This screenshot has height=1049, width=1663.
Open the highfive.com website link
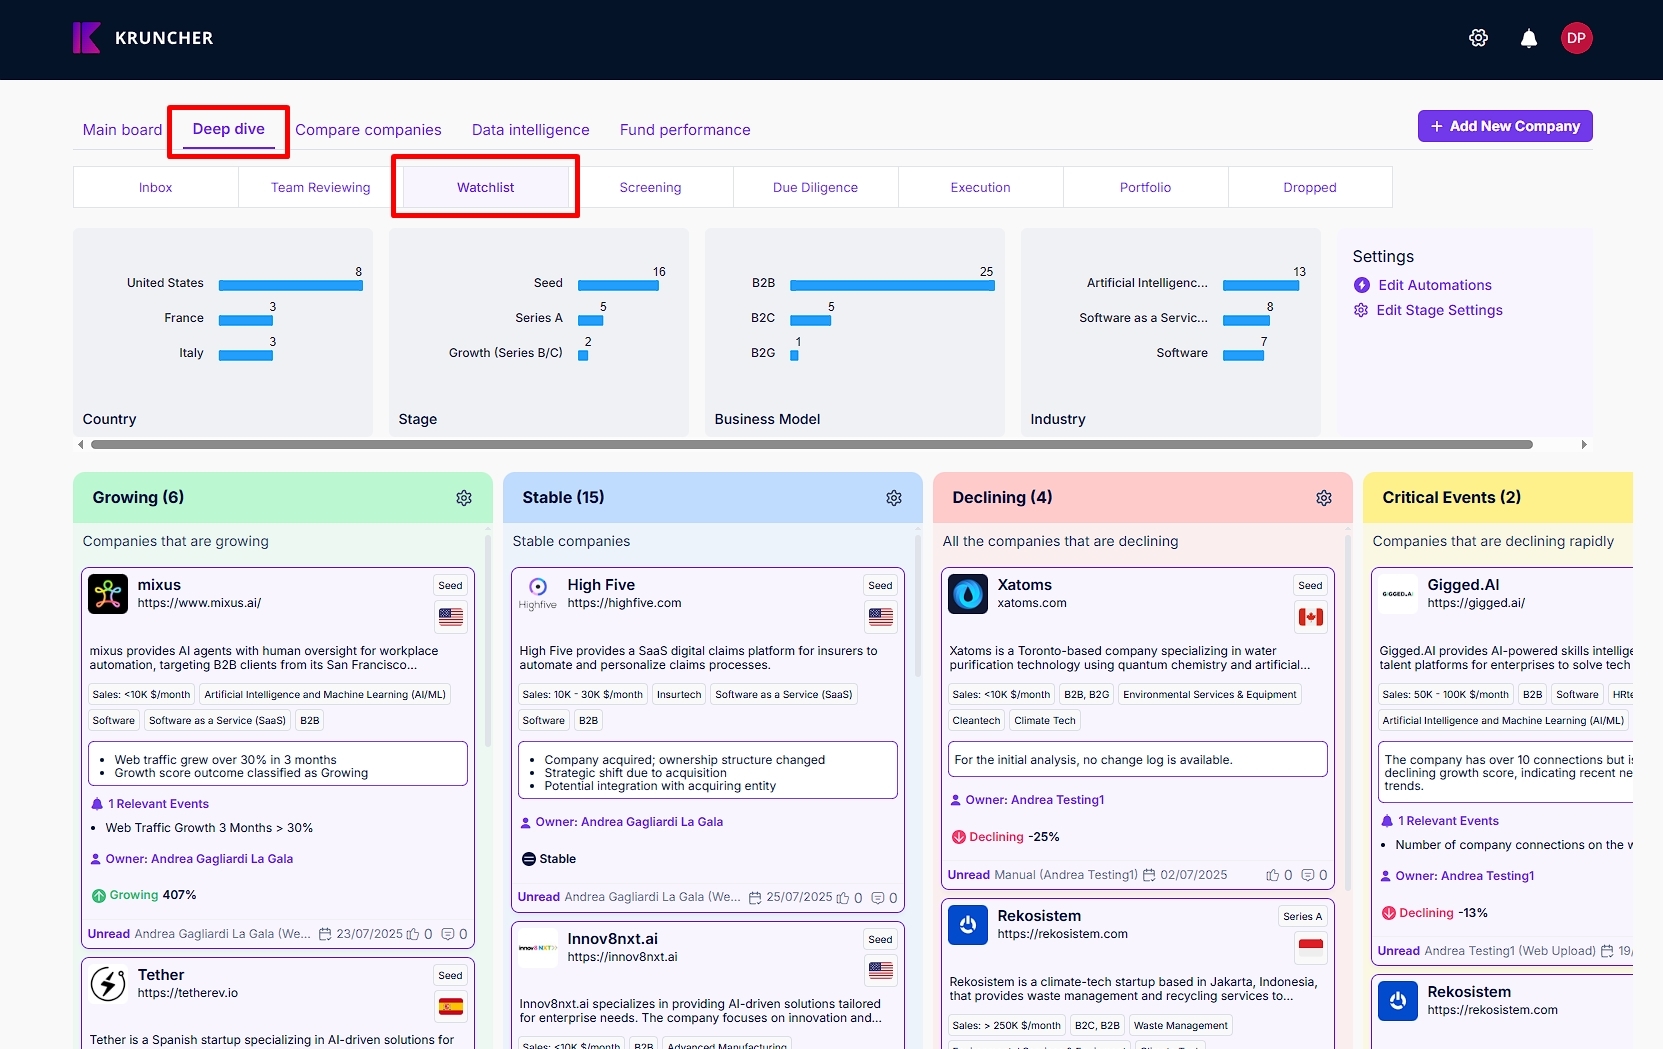(x=624, y=603)
